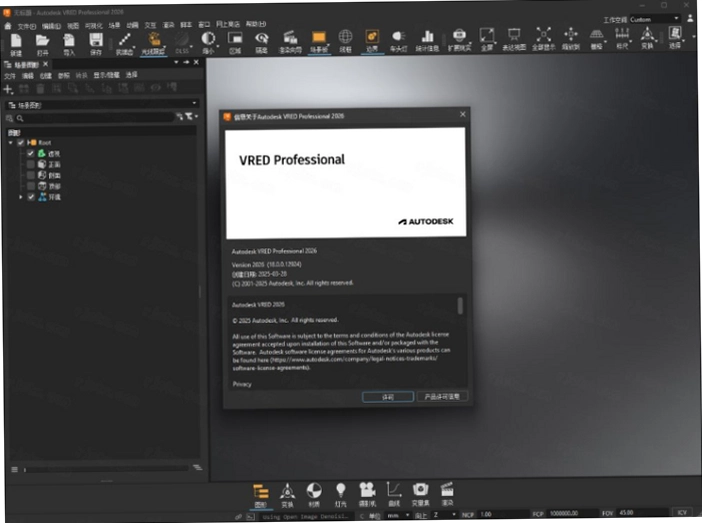Open the 显示/隐藏 menu in scenegraph panel
The image size is (702, 523).
click(106, 75)
